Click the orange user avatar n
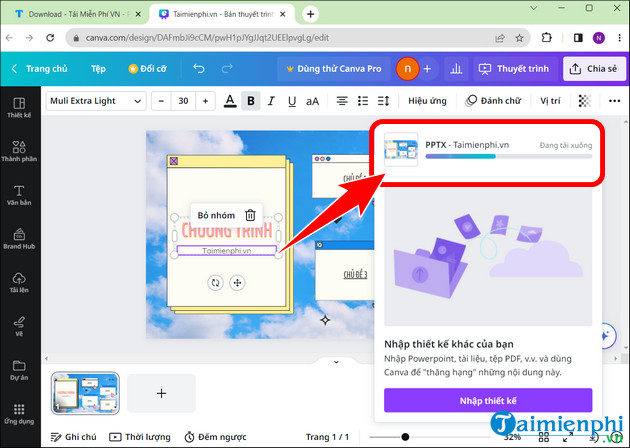 407,69
